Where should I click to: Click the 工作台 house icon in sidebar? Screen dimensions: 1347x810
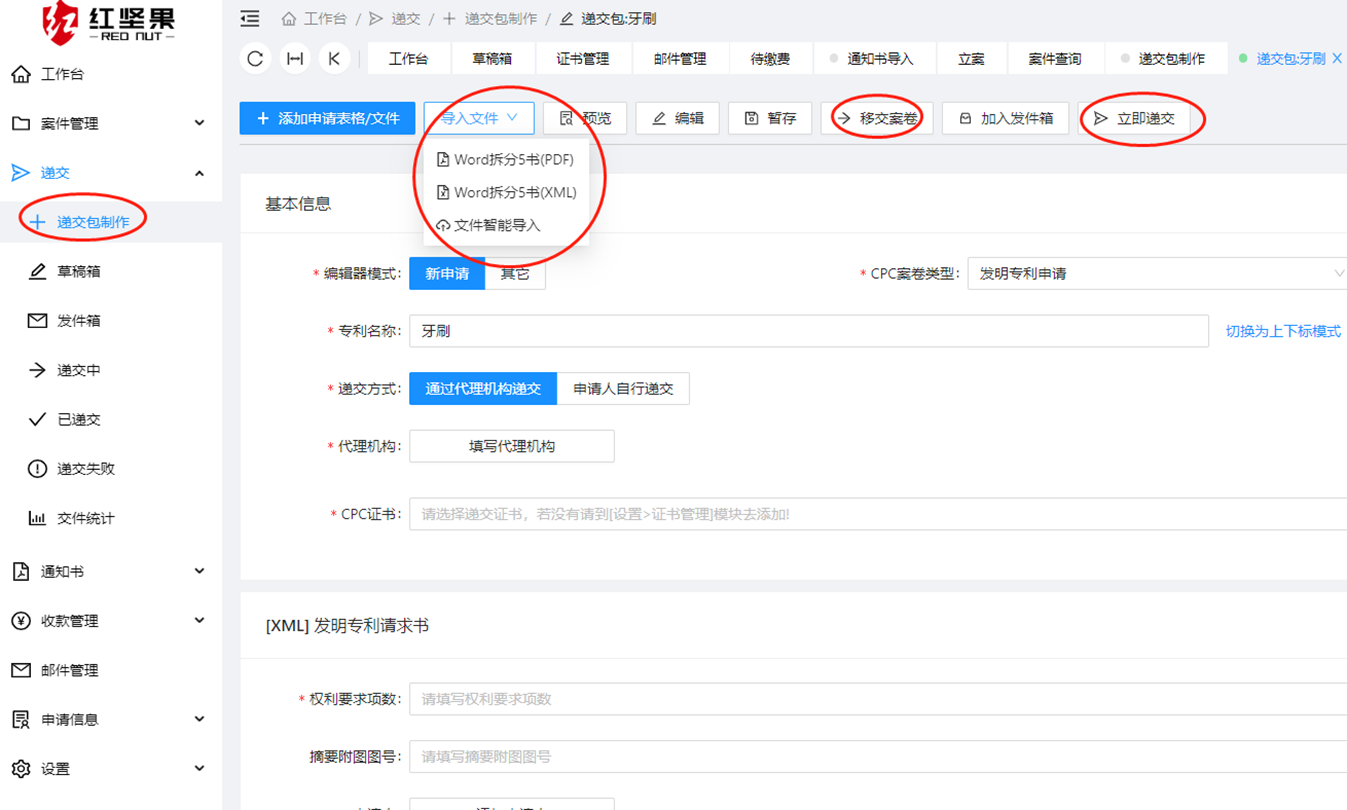click(21, 74)
